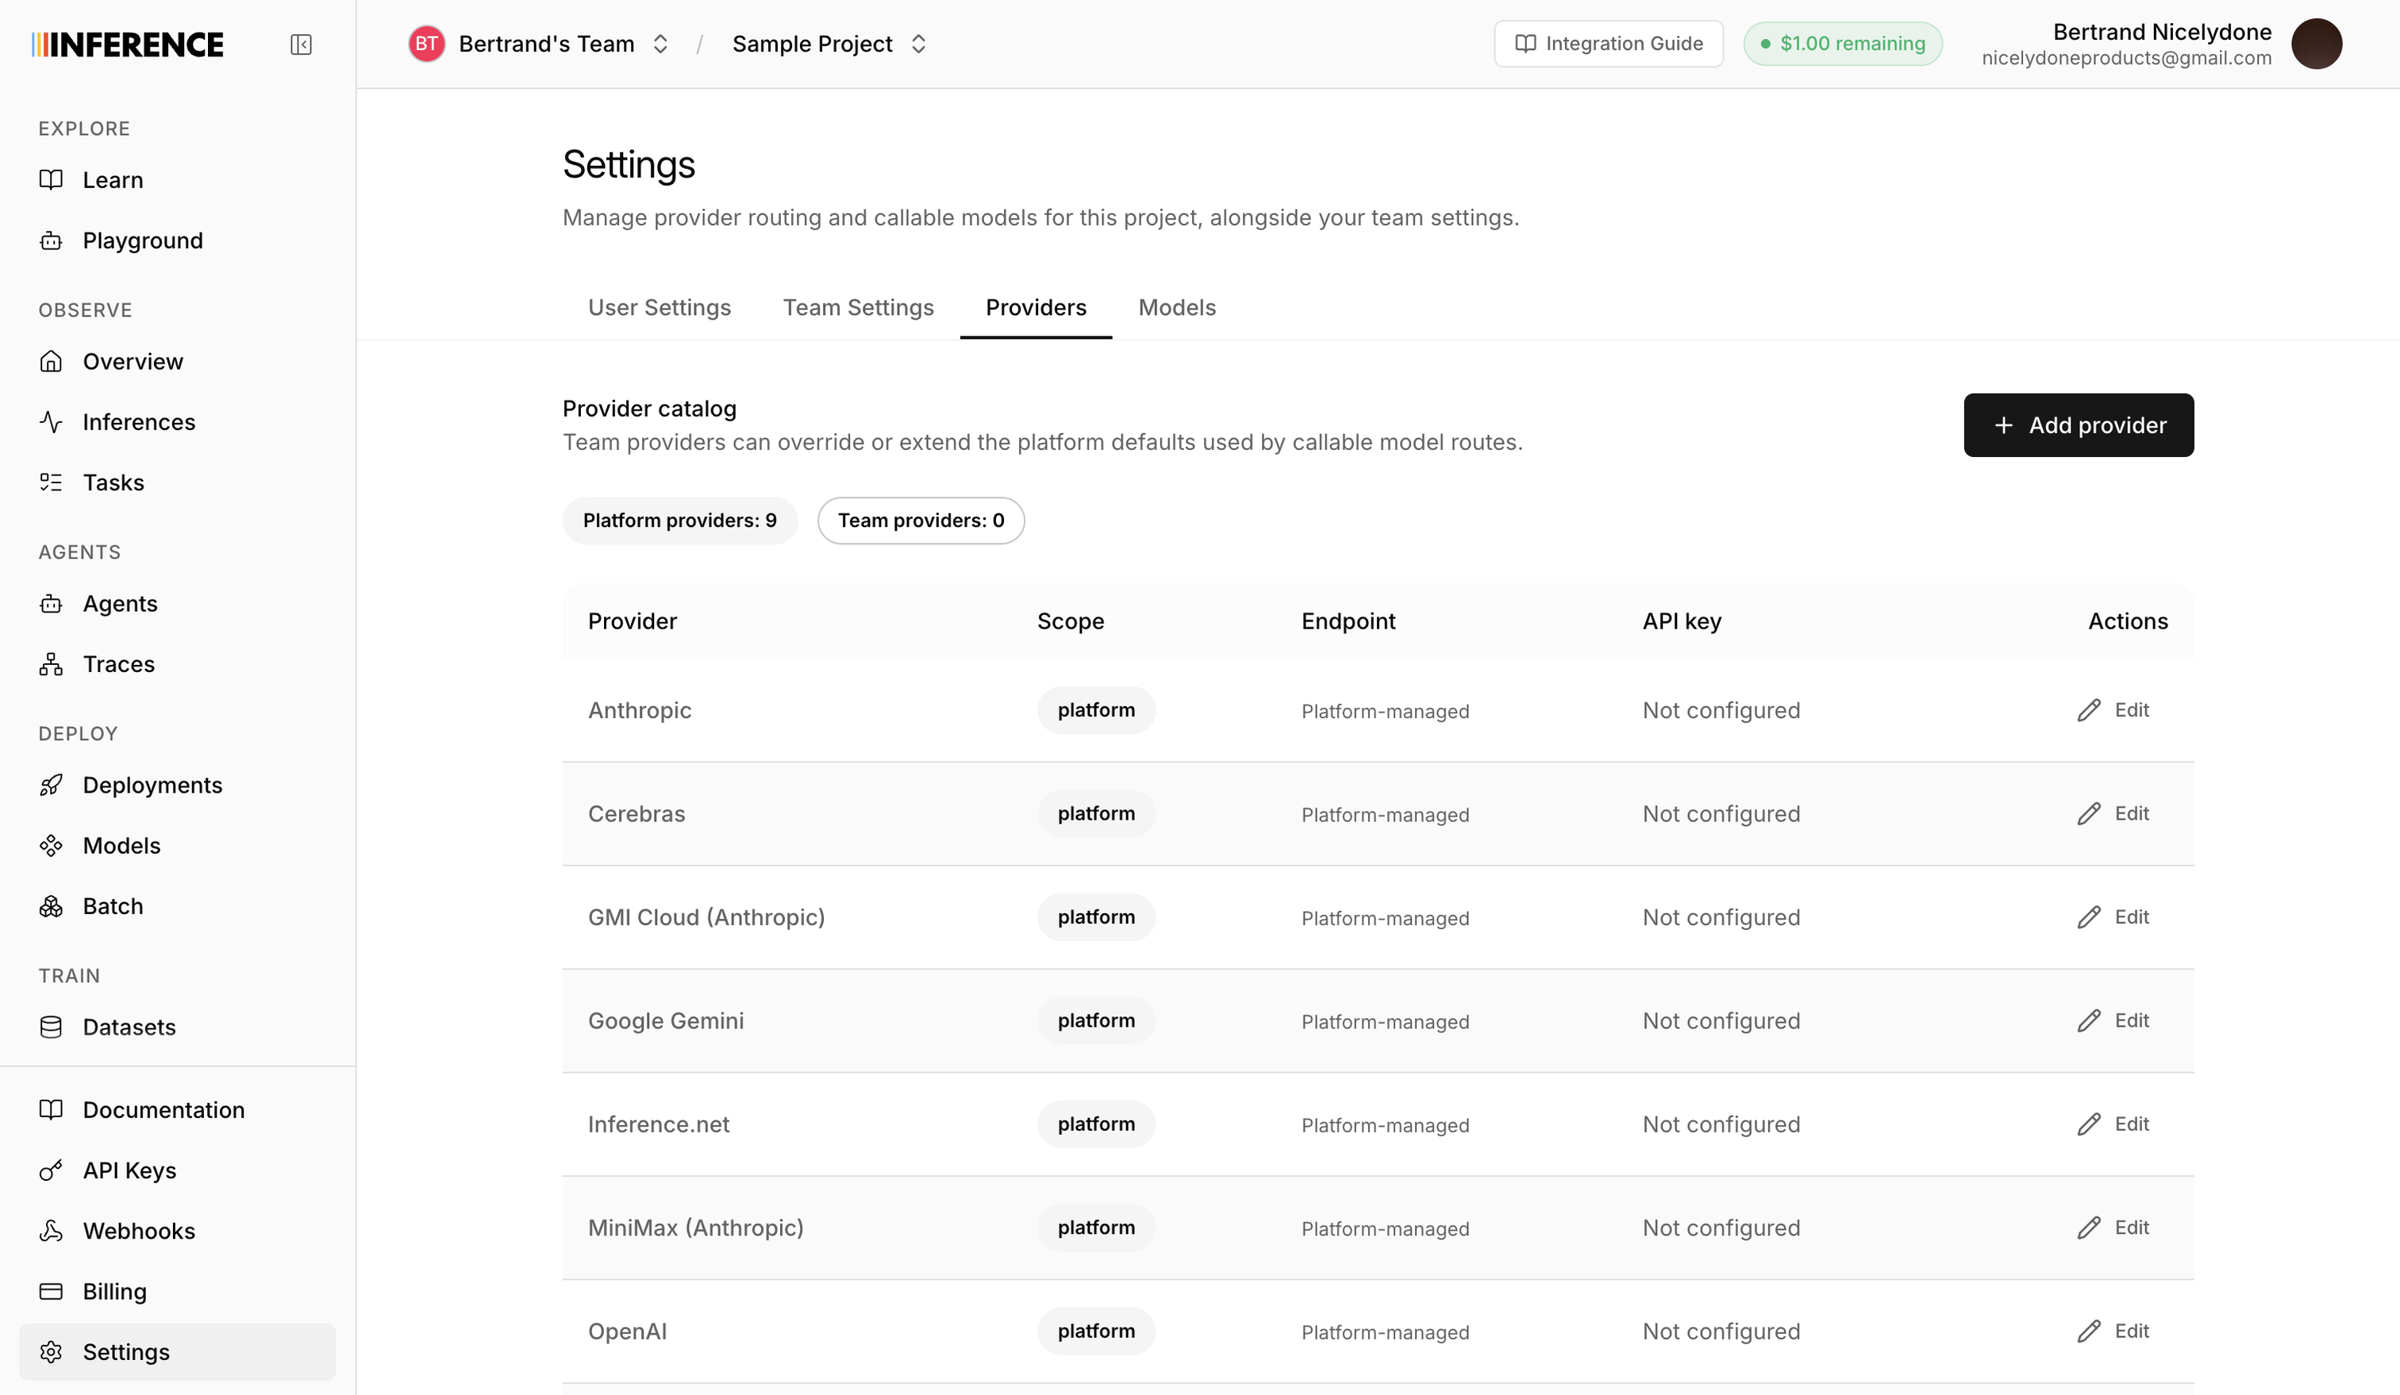Open API Keys key icon
Viewport: 2400px width, 1395px height.
(51, 1170)
